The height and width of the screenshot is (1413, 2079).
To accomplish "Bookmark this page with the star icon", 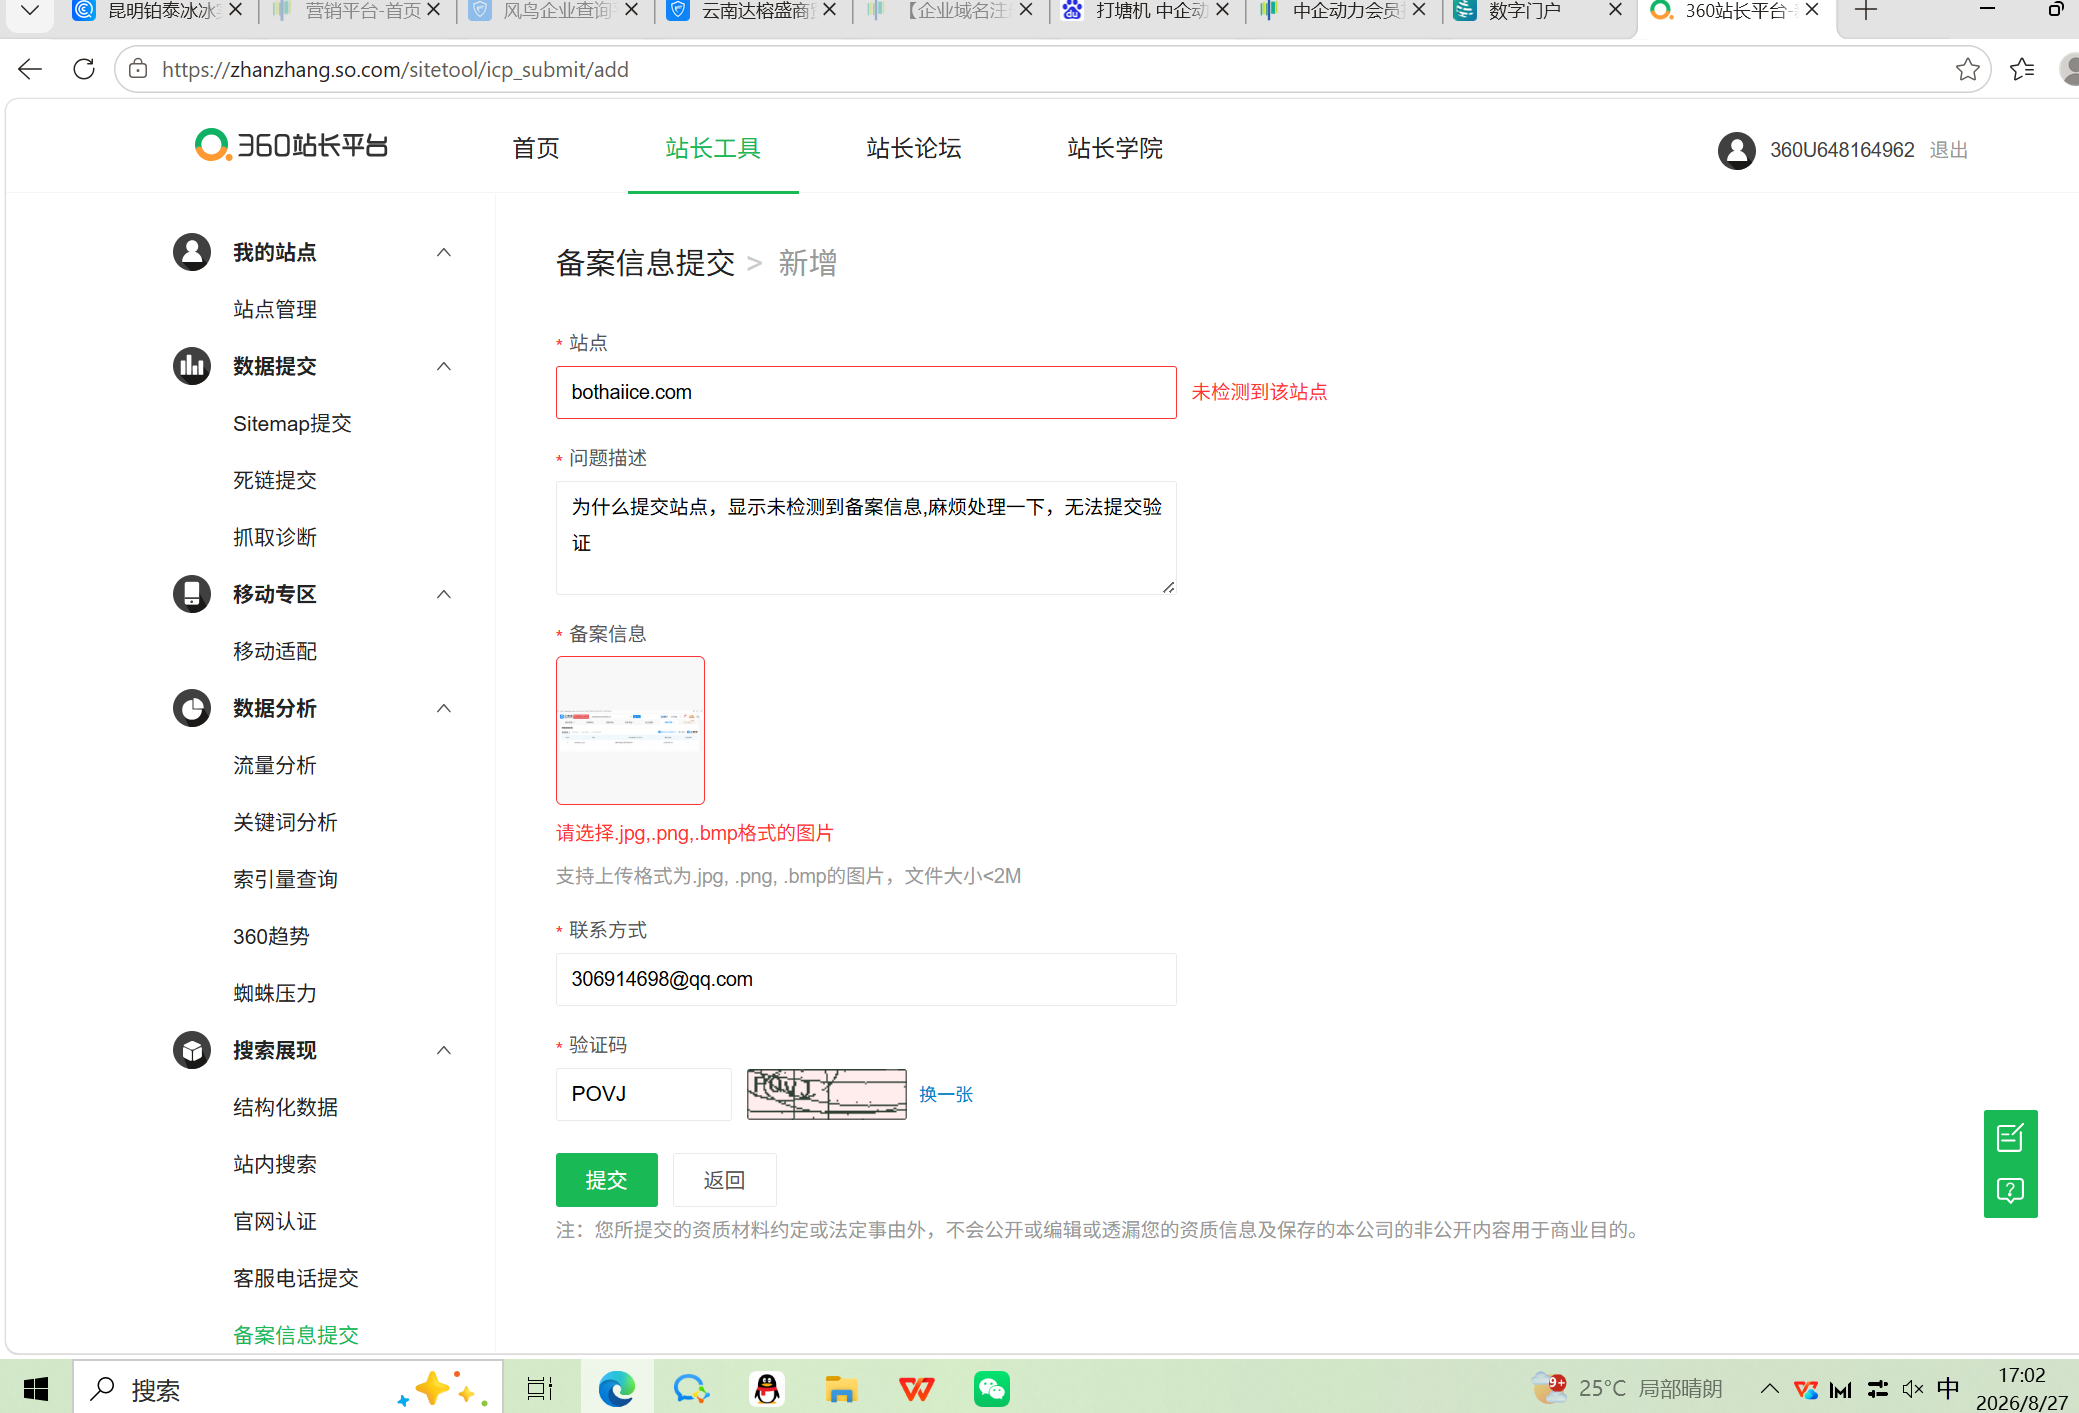I will pos(1967,69).
